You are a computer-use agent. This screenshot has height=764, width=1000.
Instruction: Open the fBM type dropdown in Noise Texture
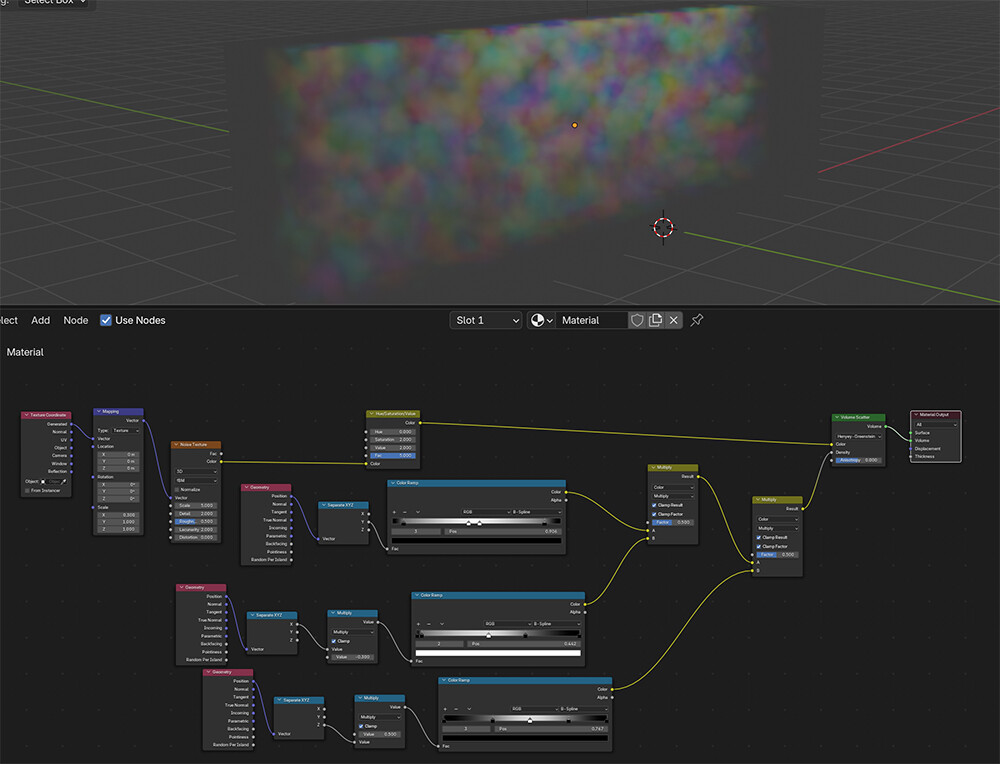click(196, 480)
